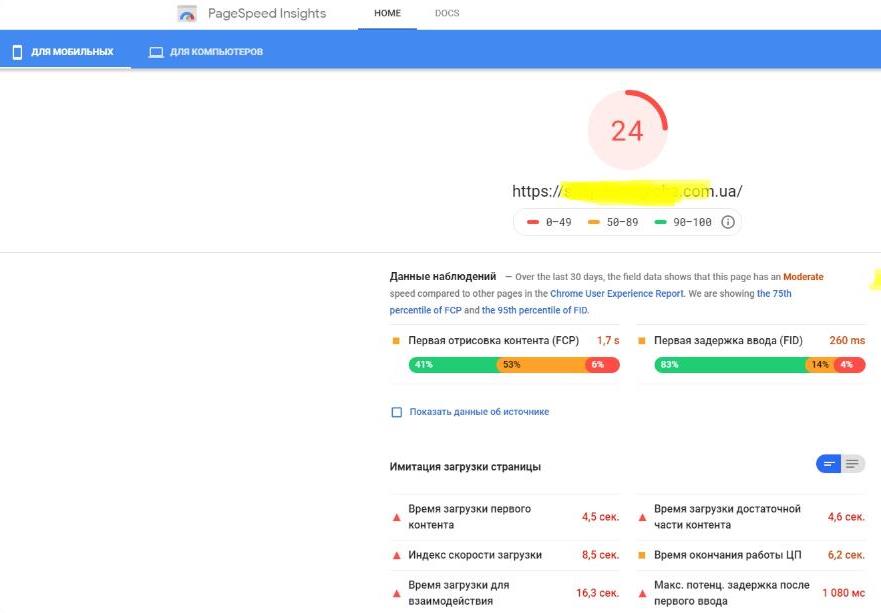Click the PageSpeed Insights title text
The height and width of the screenshot is (613, 881).
tap(267, 13)
